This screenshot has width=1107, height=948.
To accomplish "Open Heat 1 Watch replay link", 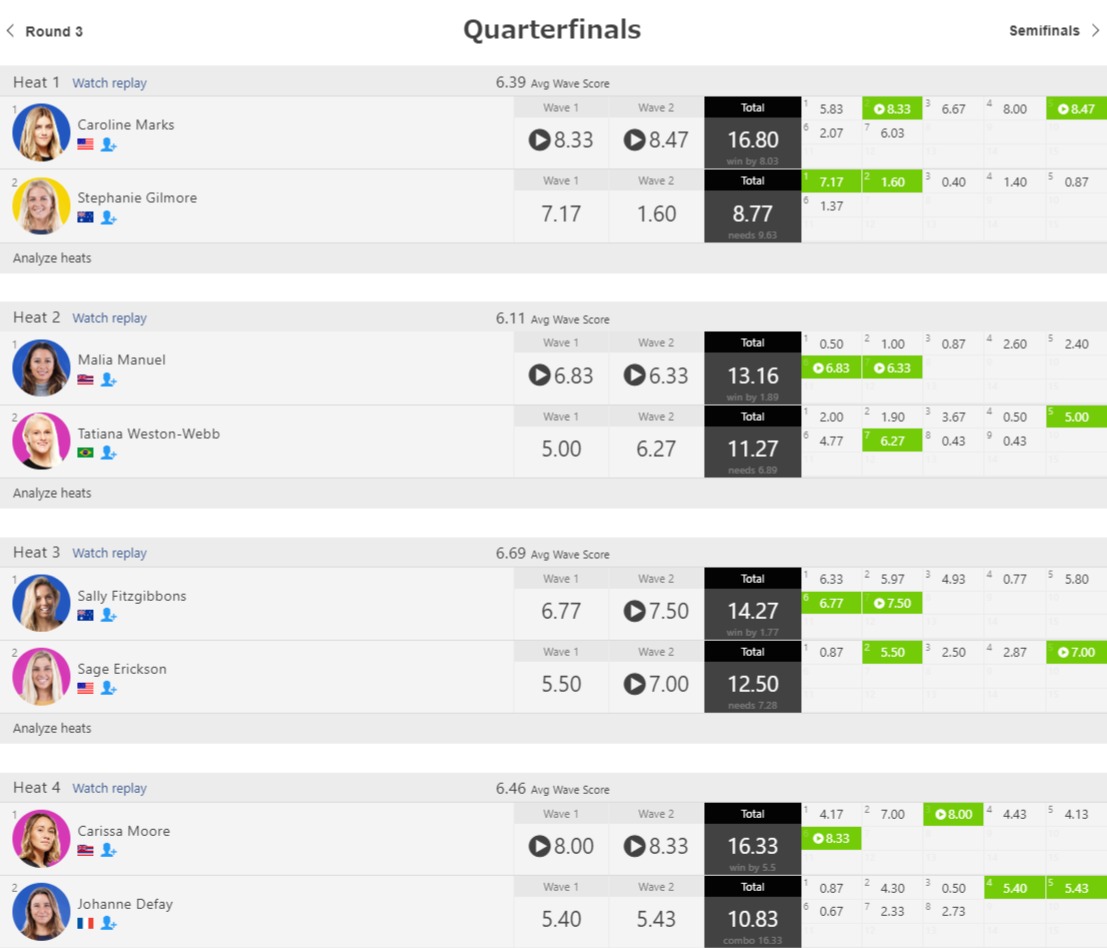I will [x=109, y=83].
